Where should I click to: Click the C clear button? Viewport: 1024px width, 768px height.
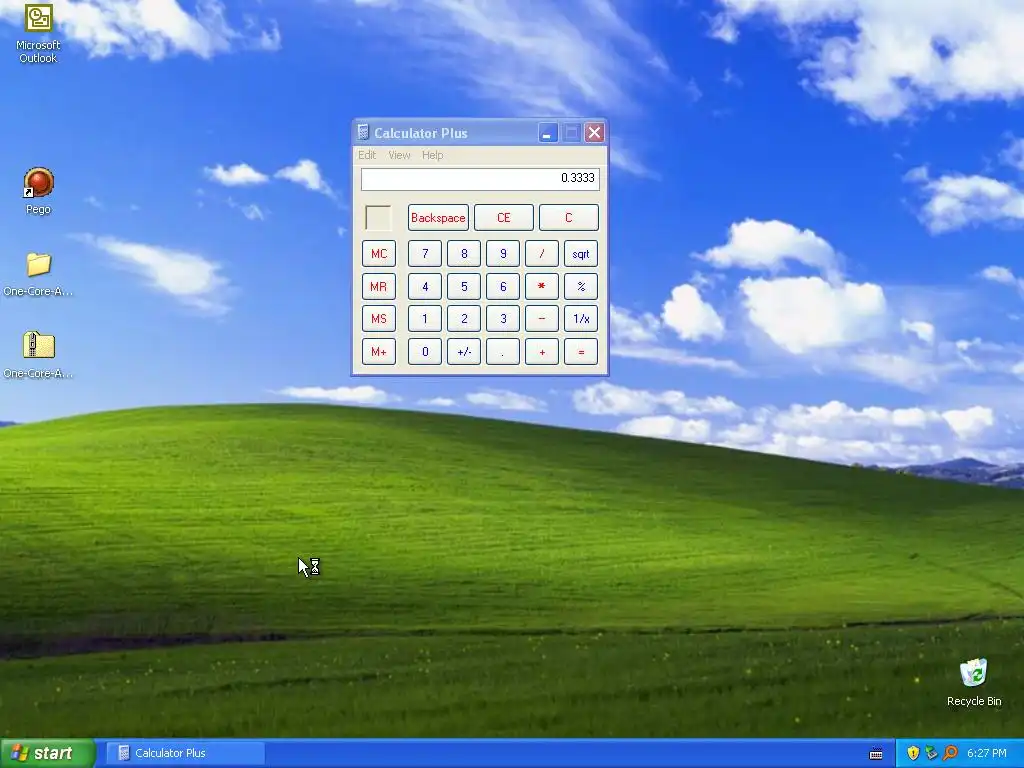[569, 217]
